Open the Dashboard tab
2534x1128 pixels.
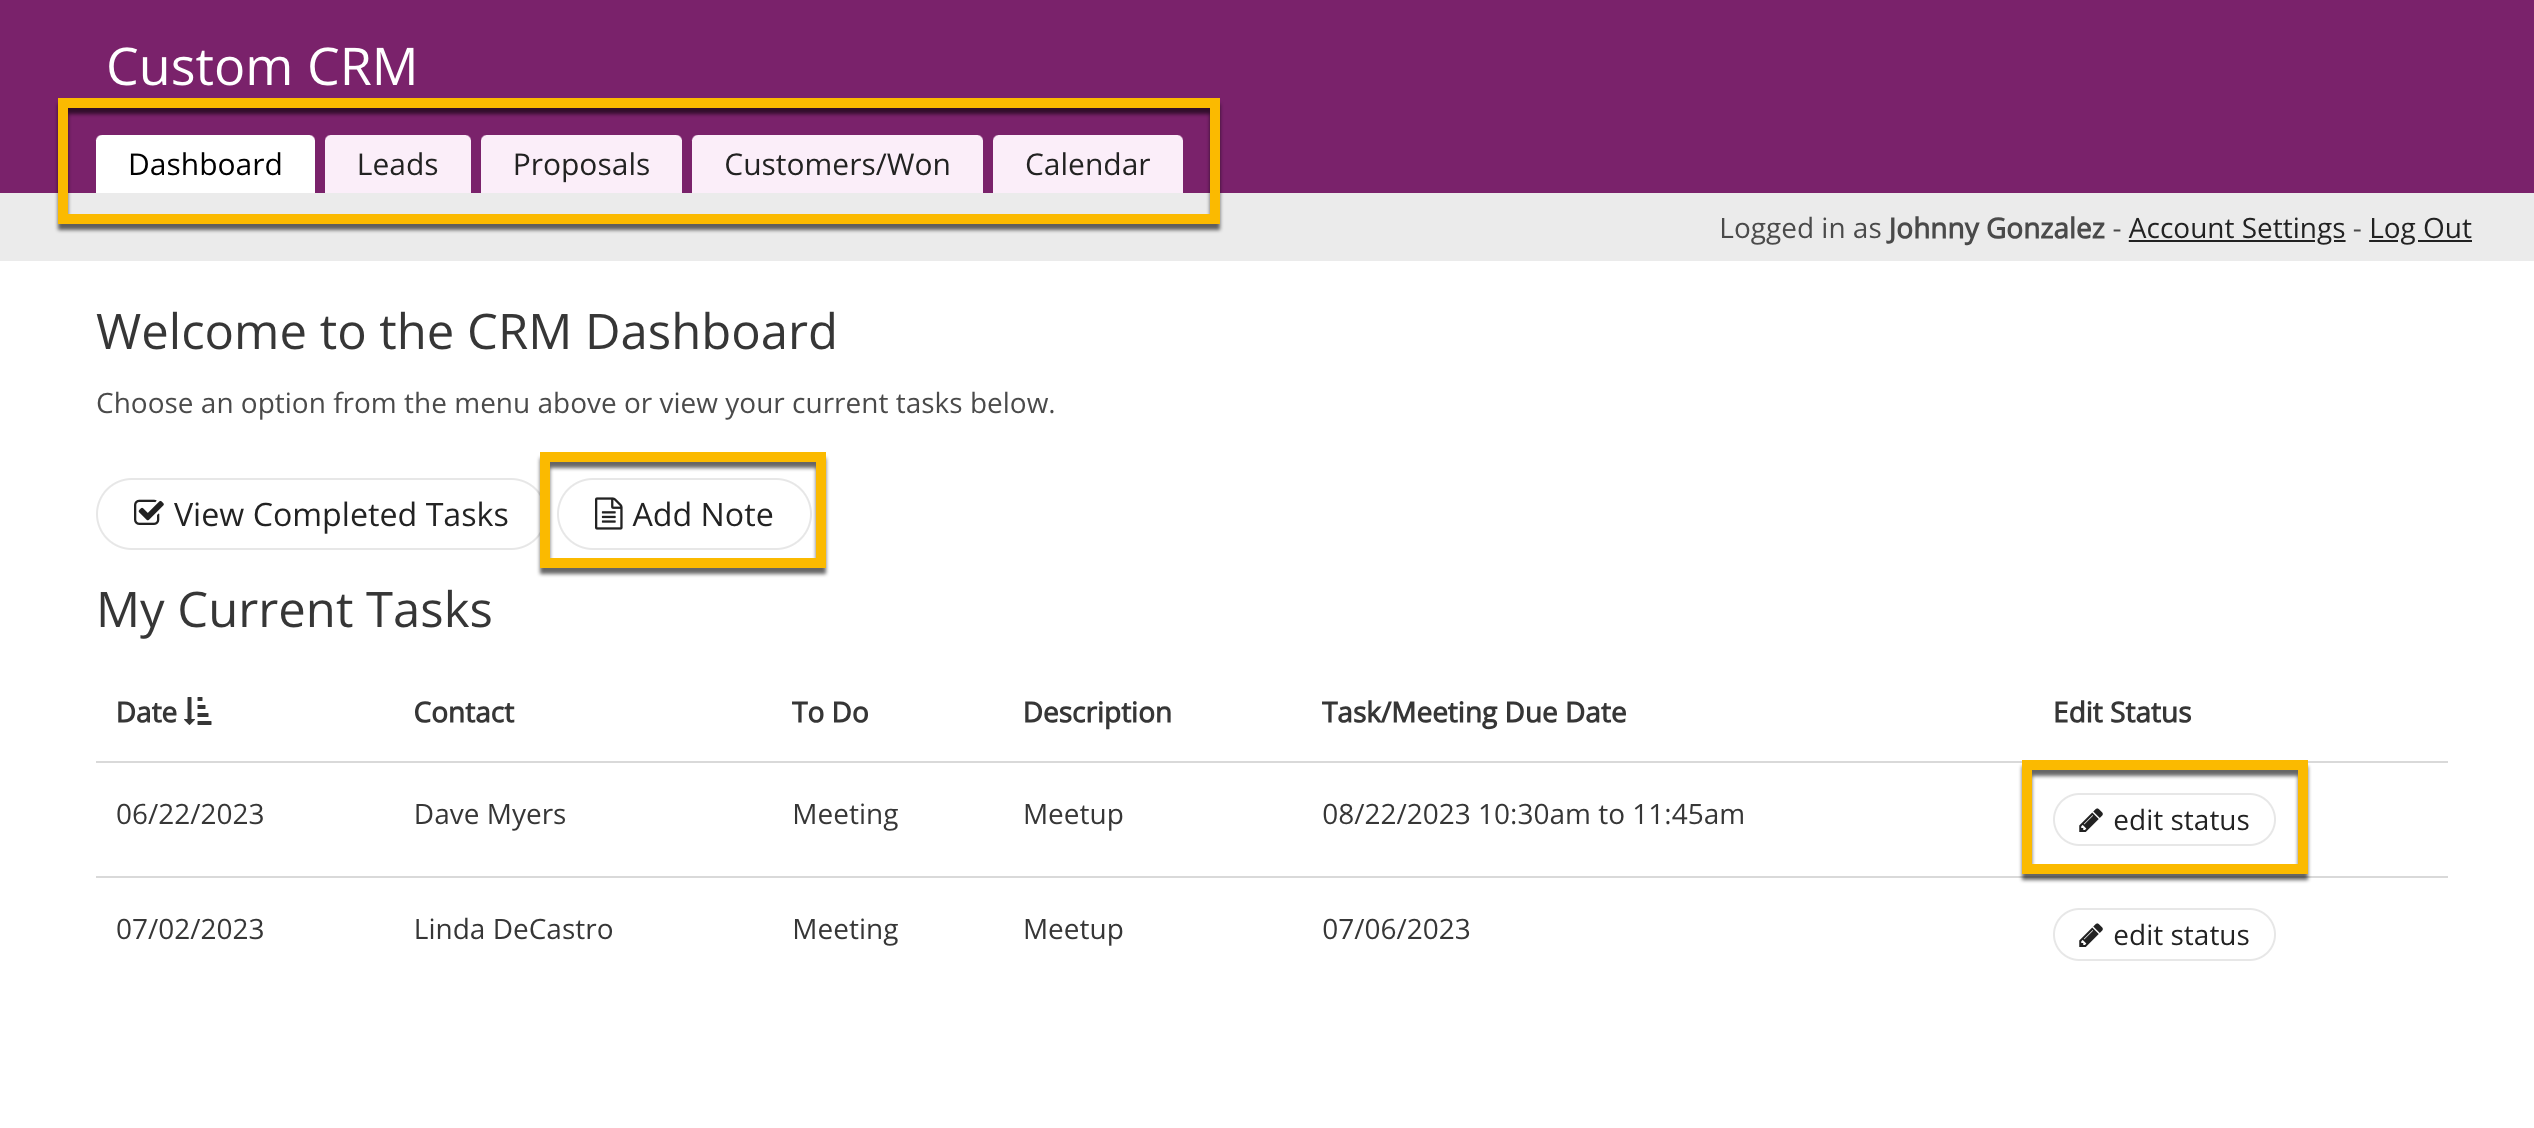click(205, 165)
